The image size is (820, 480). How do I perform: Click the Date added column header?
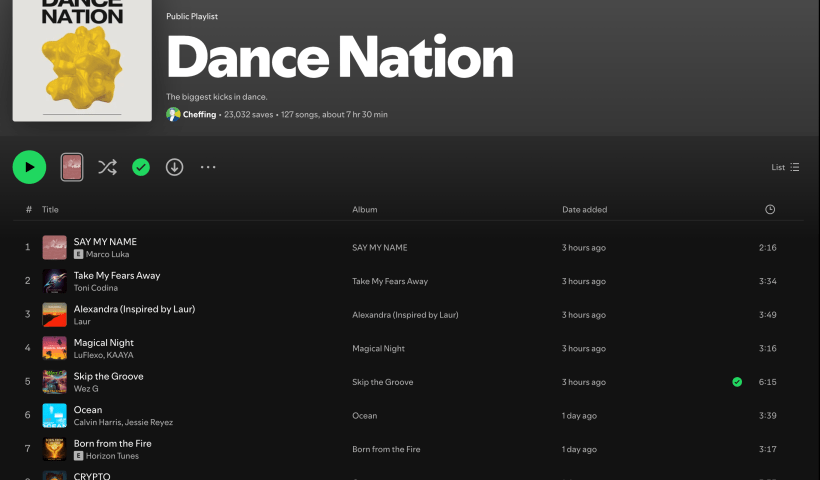tap(584, 209)
